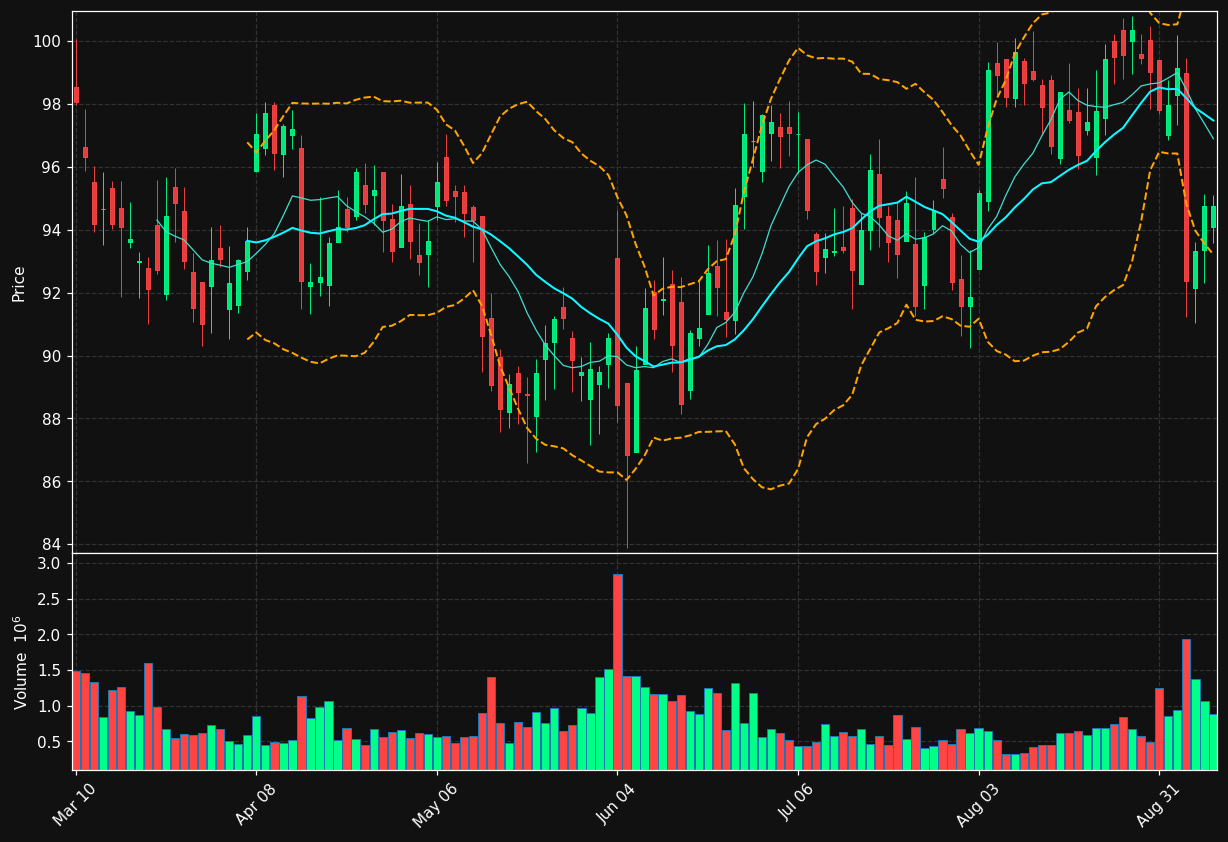Click the 98 price axis value

(53, 105)
